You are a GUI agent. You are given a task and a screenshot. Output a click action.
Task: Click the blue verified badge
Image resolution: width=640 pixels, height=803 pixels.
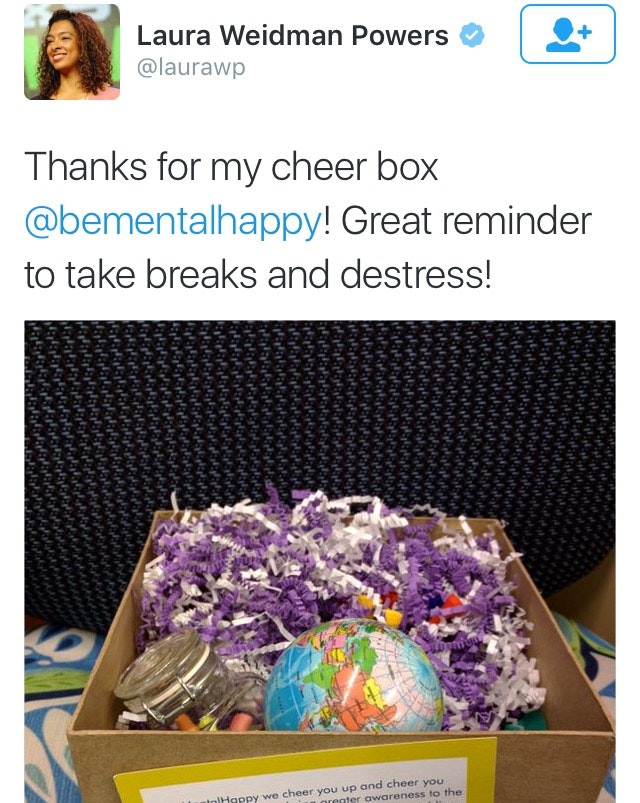[472, 35]
